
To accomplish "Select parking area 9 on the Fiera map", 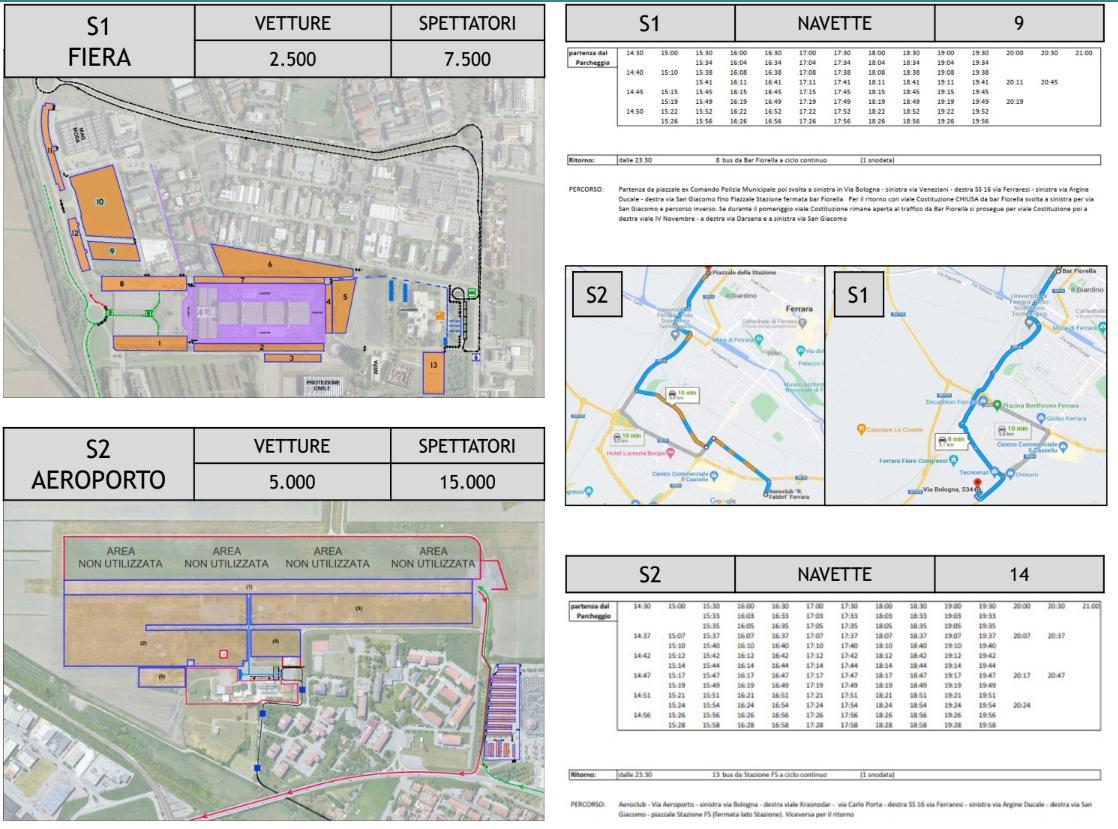I will click(113, 251).
